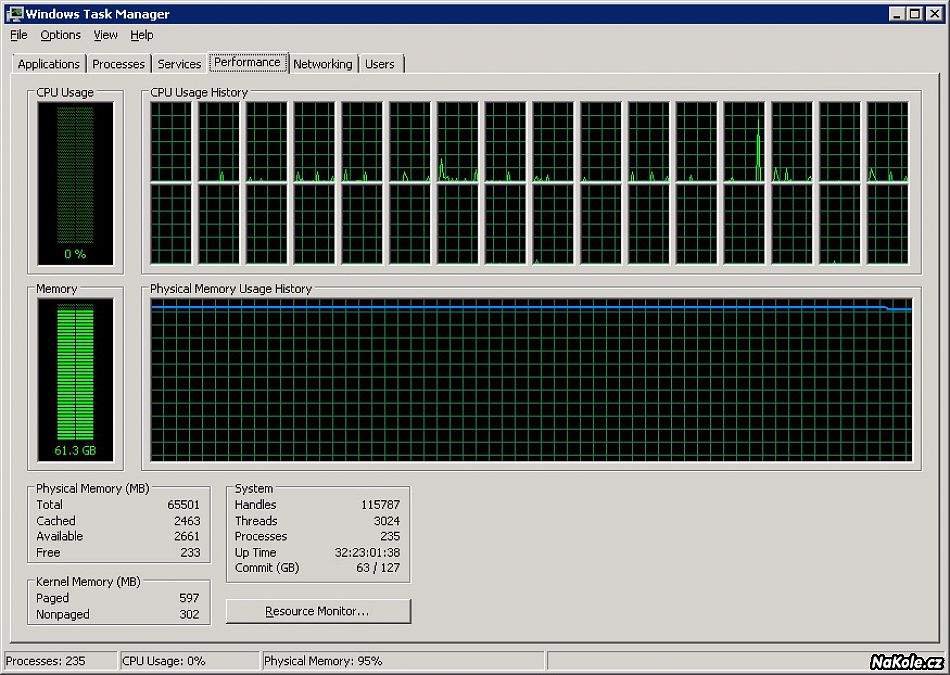Select the Performance tab
Image resolution: width=950 pixels, height=675 pixels.
(247, 62)
